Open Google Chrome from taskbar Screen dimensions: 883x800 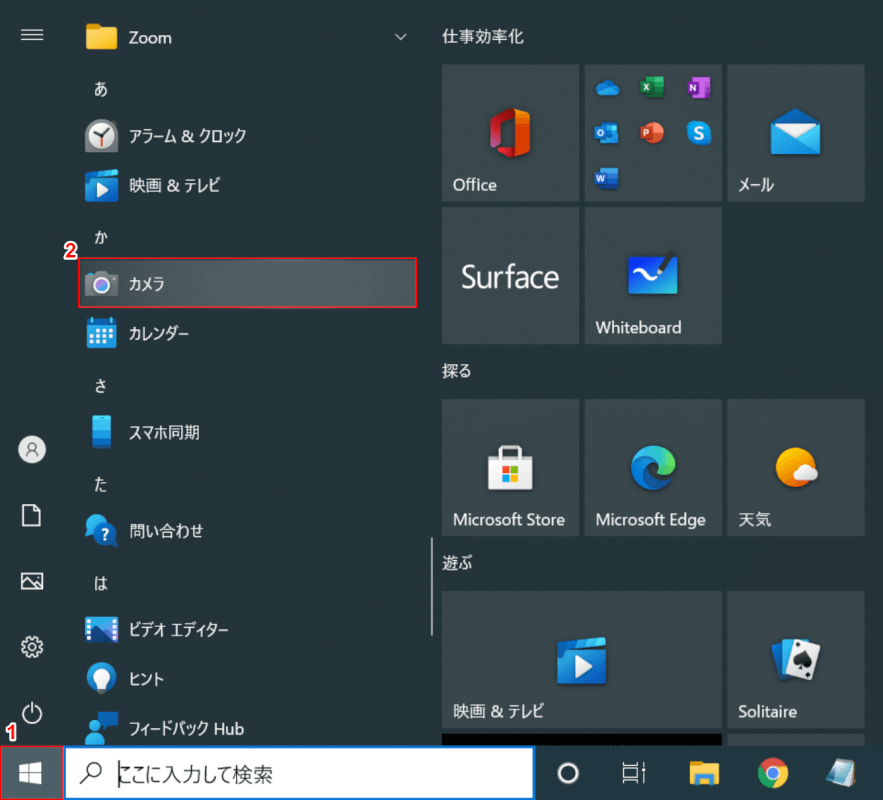tap(771, 773)
